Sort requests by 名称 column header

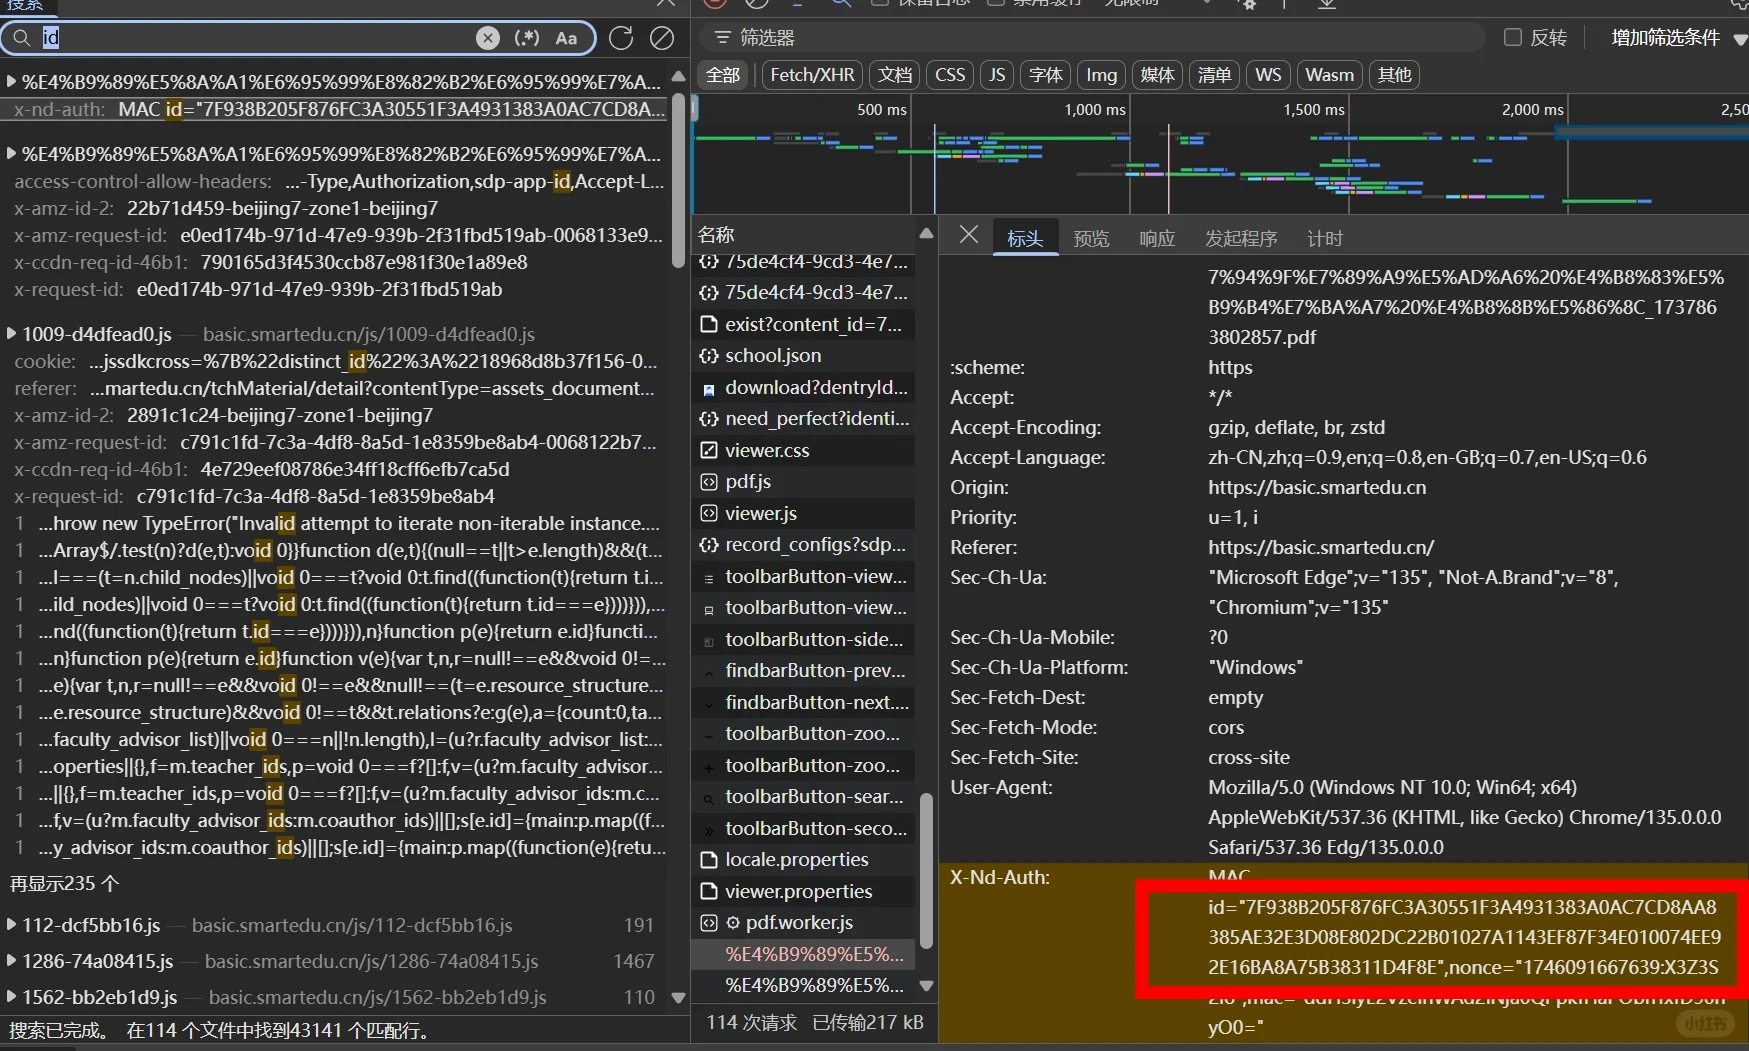tap(805, 235)
